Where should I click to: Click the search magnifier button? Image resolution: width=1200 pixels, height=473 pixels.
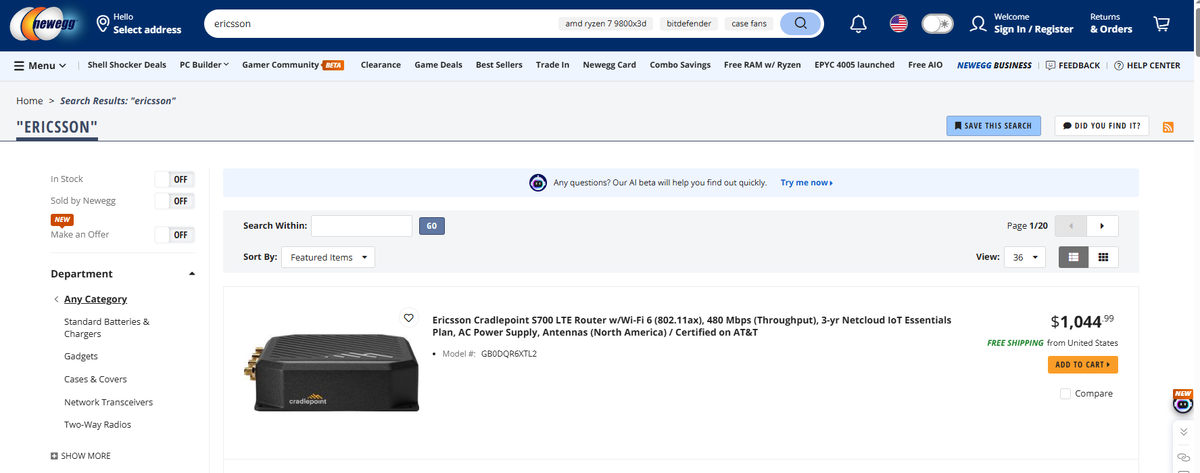coord(800,23)
